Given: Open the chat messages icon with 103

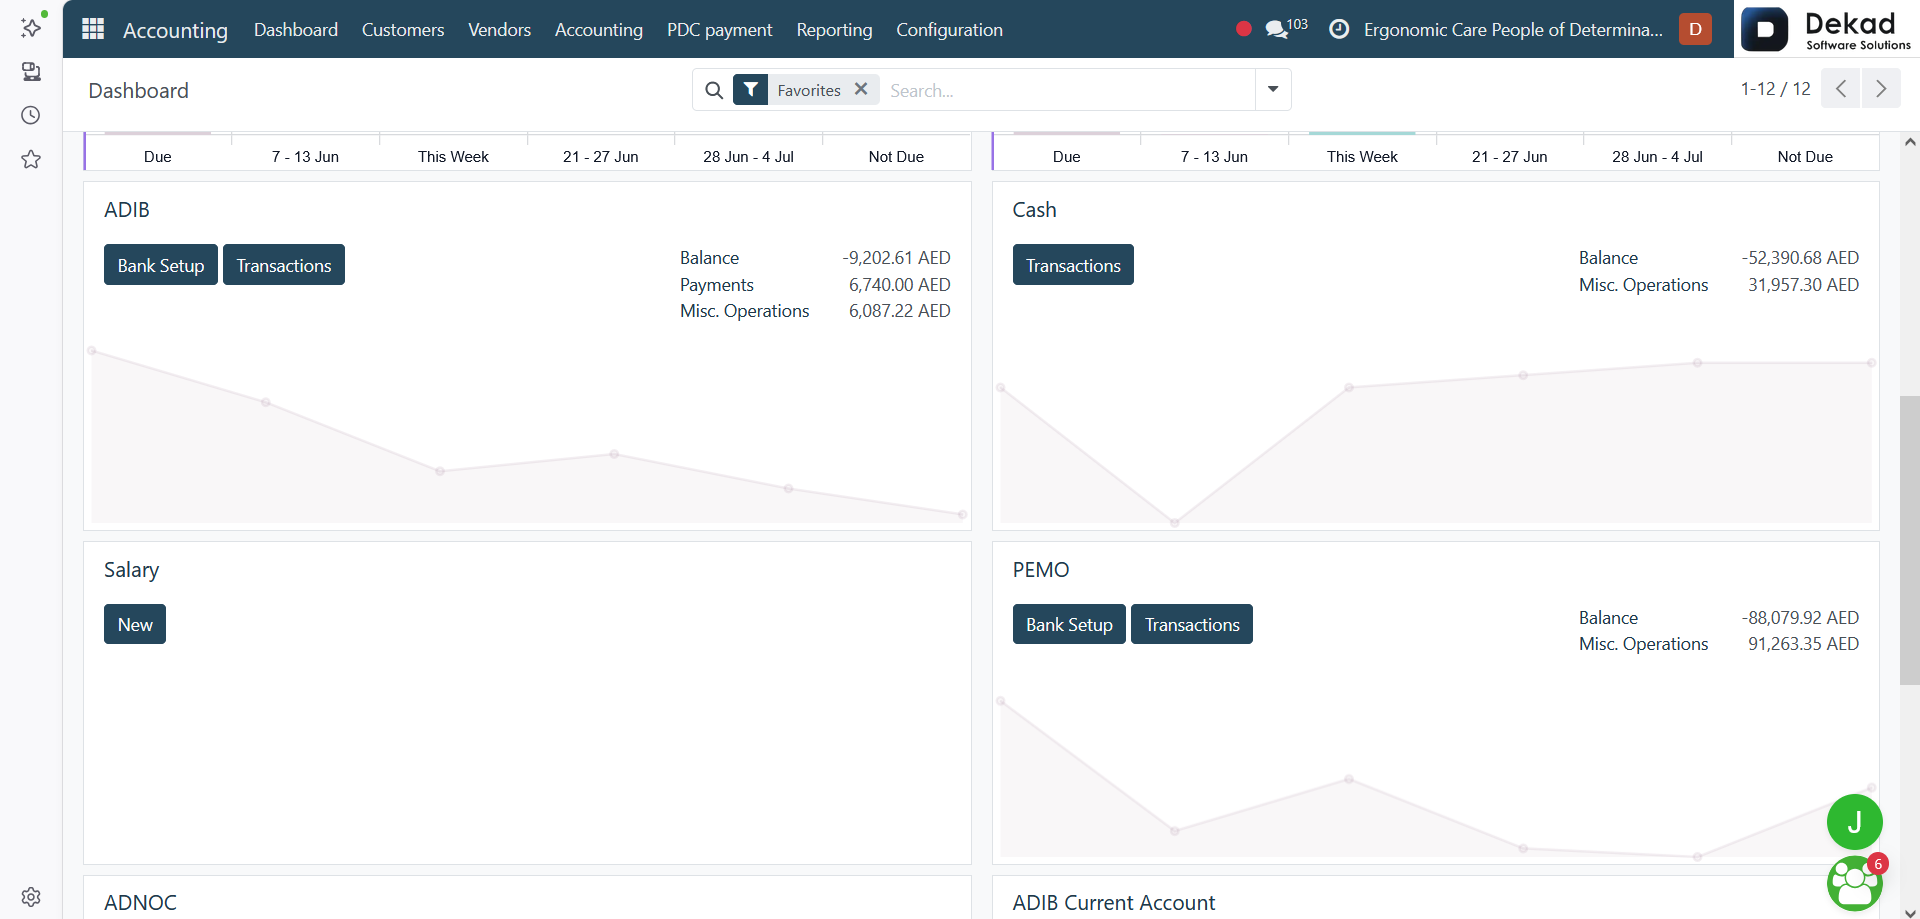Looking at the screenshot, I should pos(1286,28).
